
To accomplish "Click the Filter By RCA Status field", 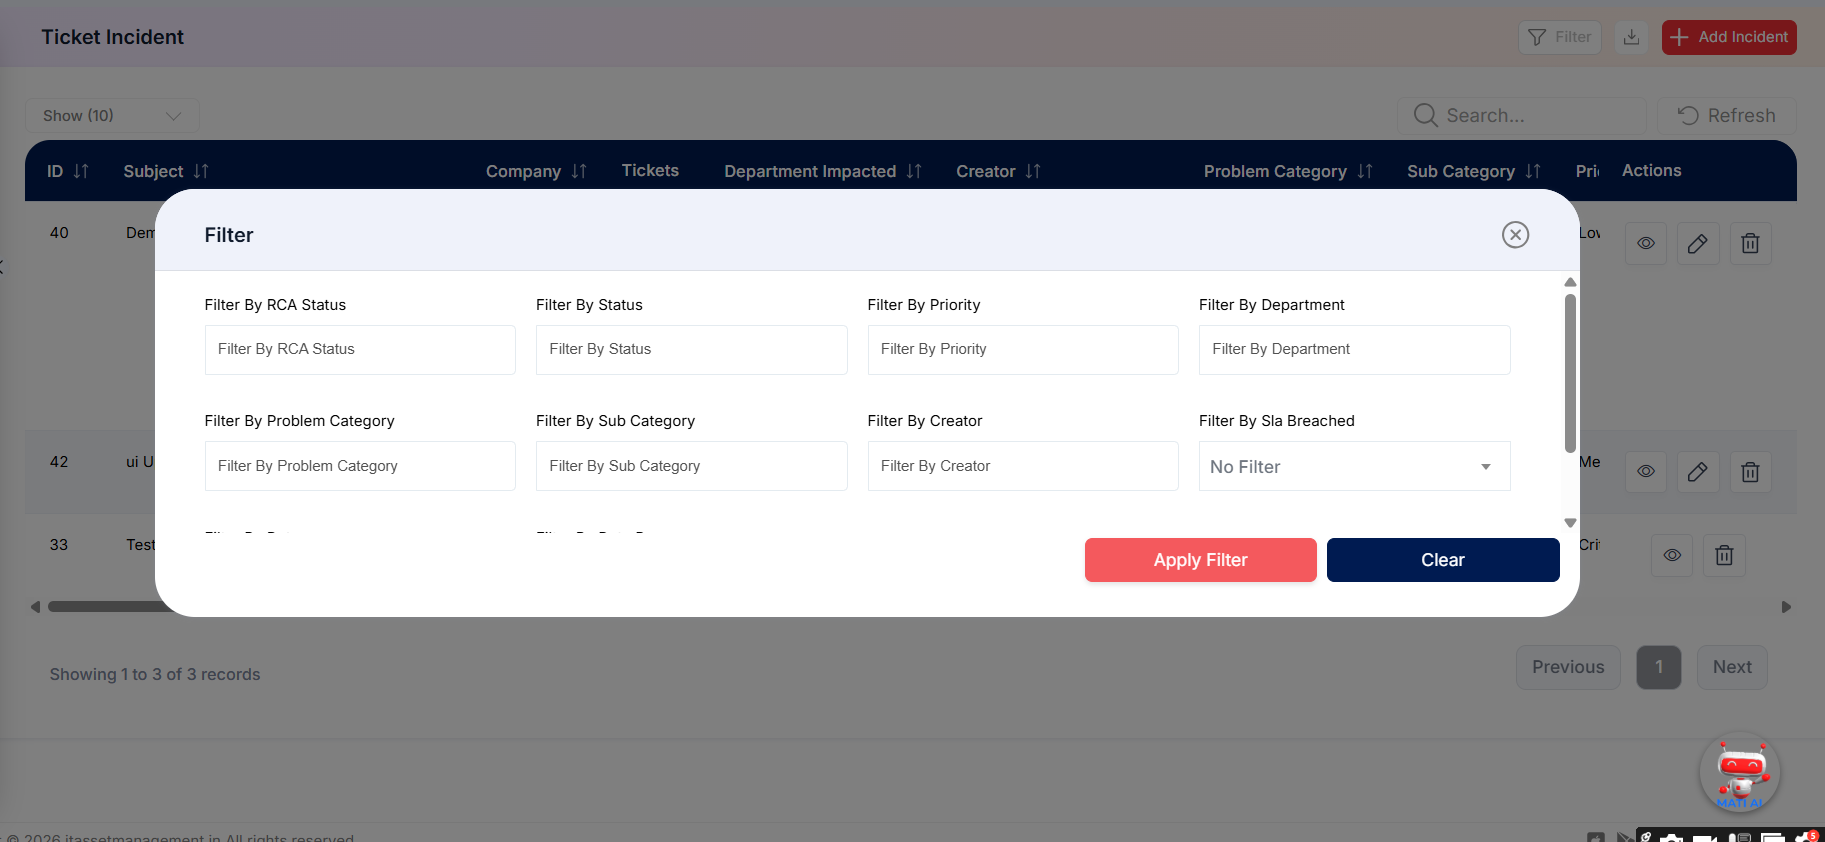I will (x=360, y=350).
